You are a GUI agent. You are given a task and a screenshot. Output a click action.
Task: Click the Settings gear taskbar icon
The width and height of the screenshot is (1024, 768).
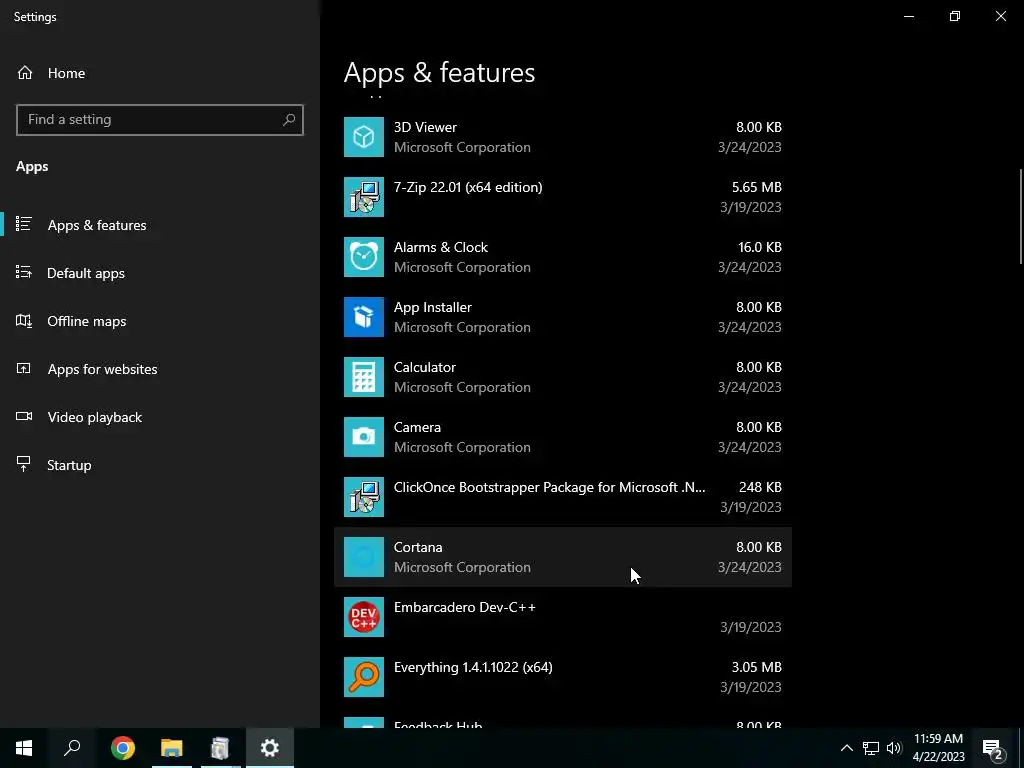tap(270, 748)
